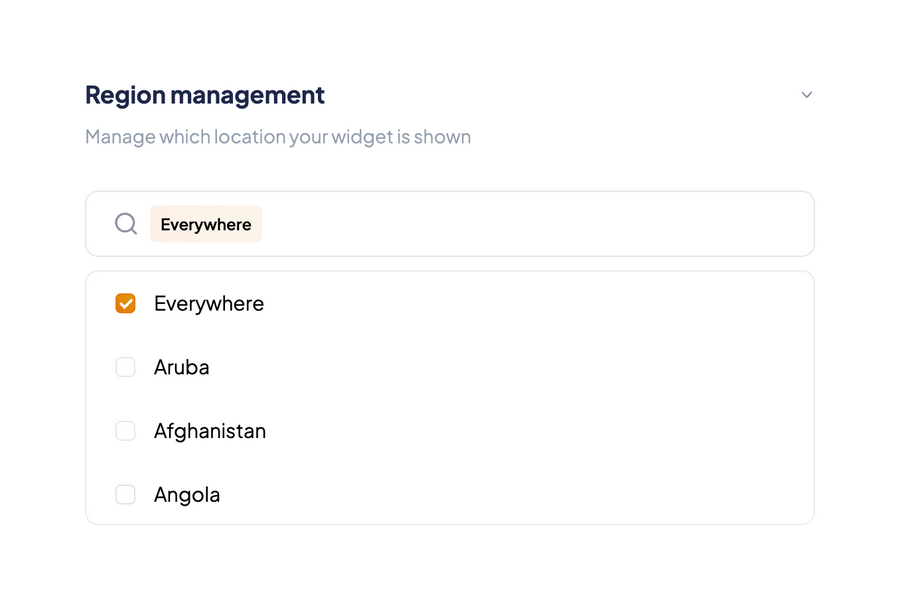Toggle off the checked Everywhere option
The image size is (900, 610).
point(125,303)
